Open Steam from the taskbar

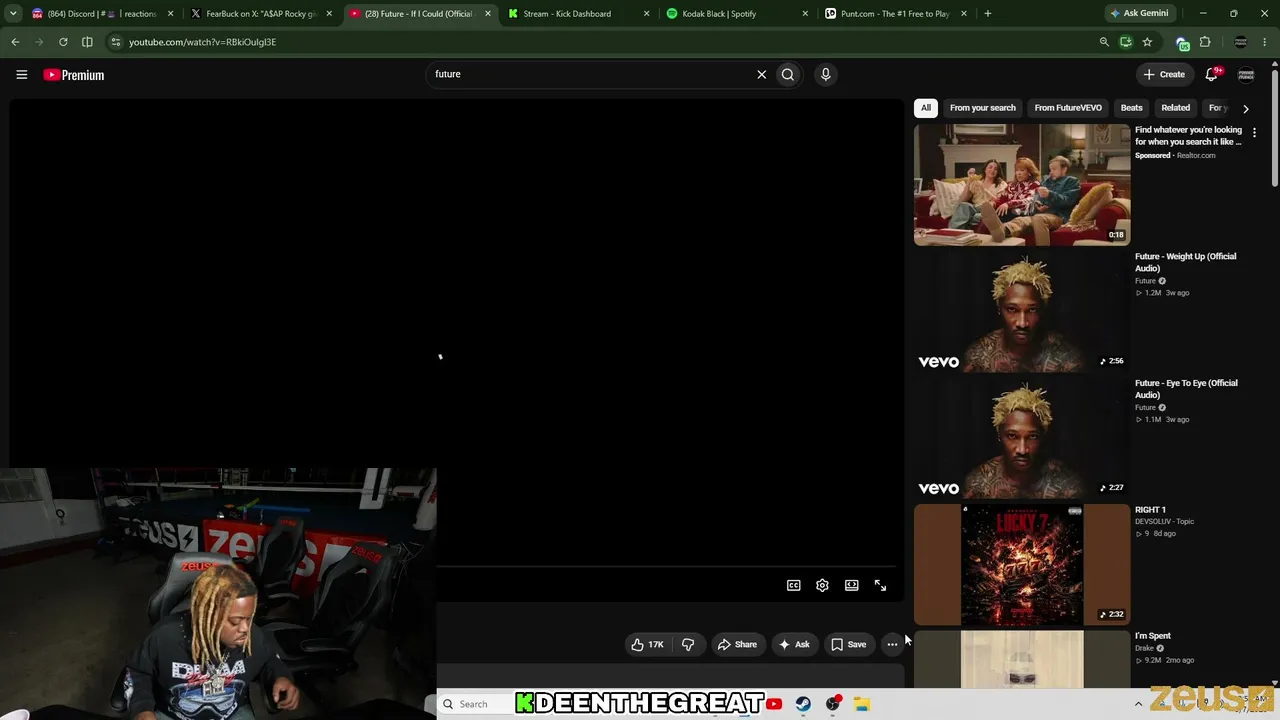pyautogui.click(x=803, y=704)
